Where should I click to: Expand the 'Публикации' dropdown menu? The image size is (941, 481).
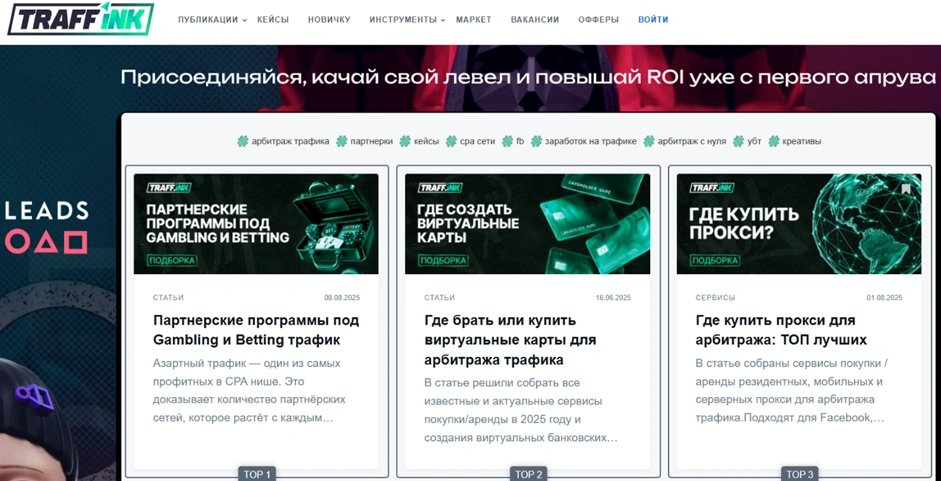pos(211,20)
